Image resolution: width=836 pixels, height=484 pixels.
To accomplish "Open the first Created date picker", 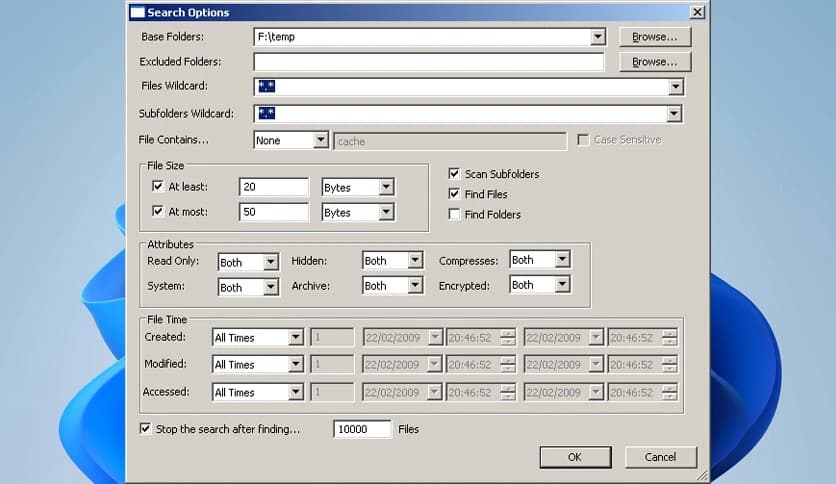I will click(x=435, y=337).
